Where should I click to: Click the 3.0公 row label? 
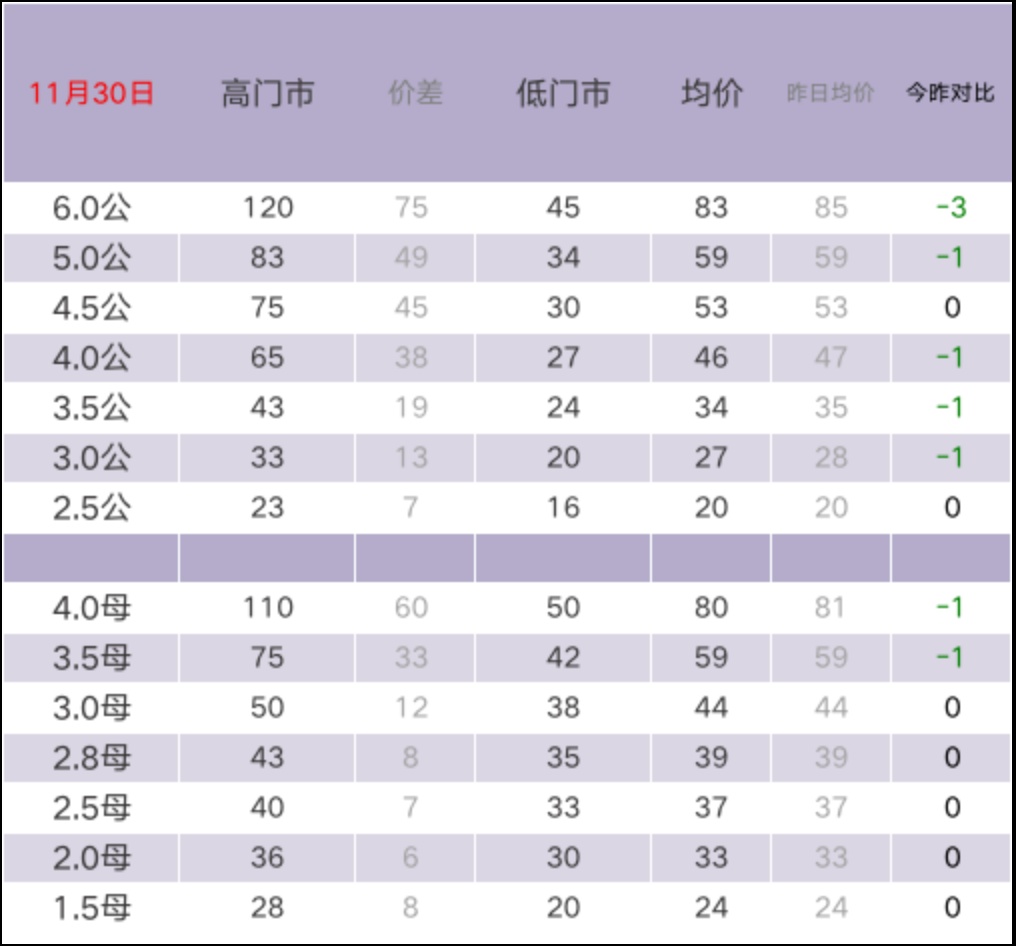pyautogui.click(x=91, y=458)
